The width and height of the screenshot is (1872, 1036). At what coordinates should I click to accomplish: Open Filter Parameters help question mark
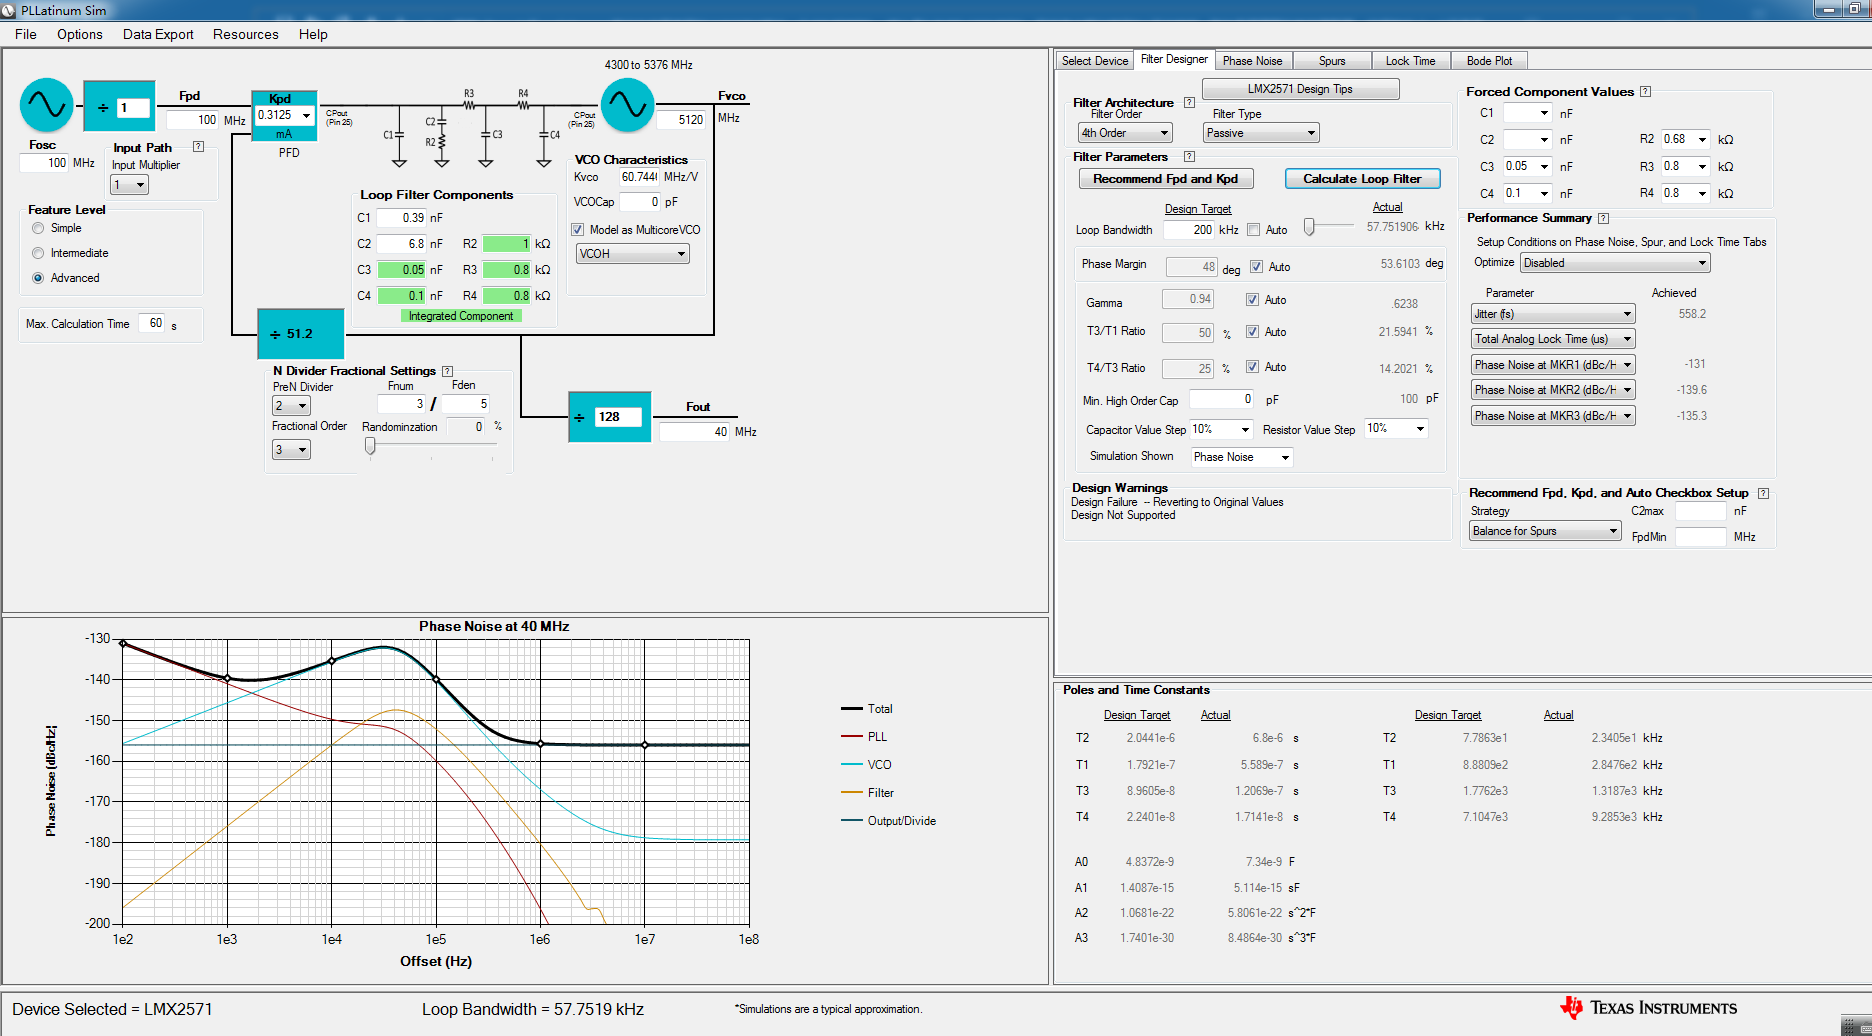point(1189,157)
